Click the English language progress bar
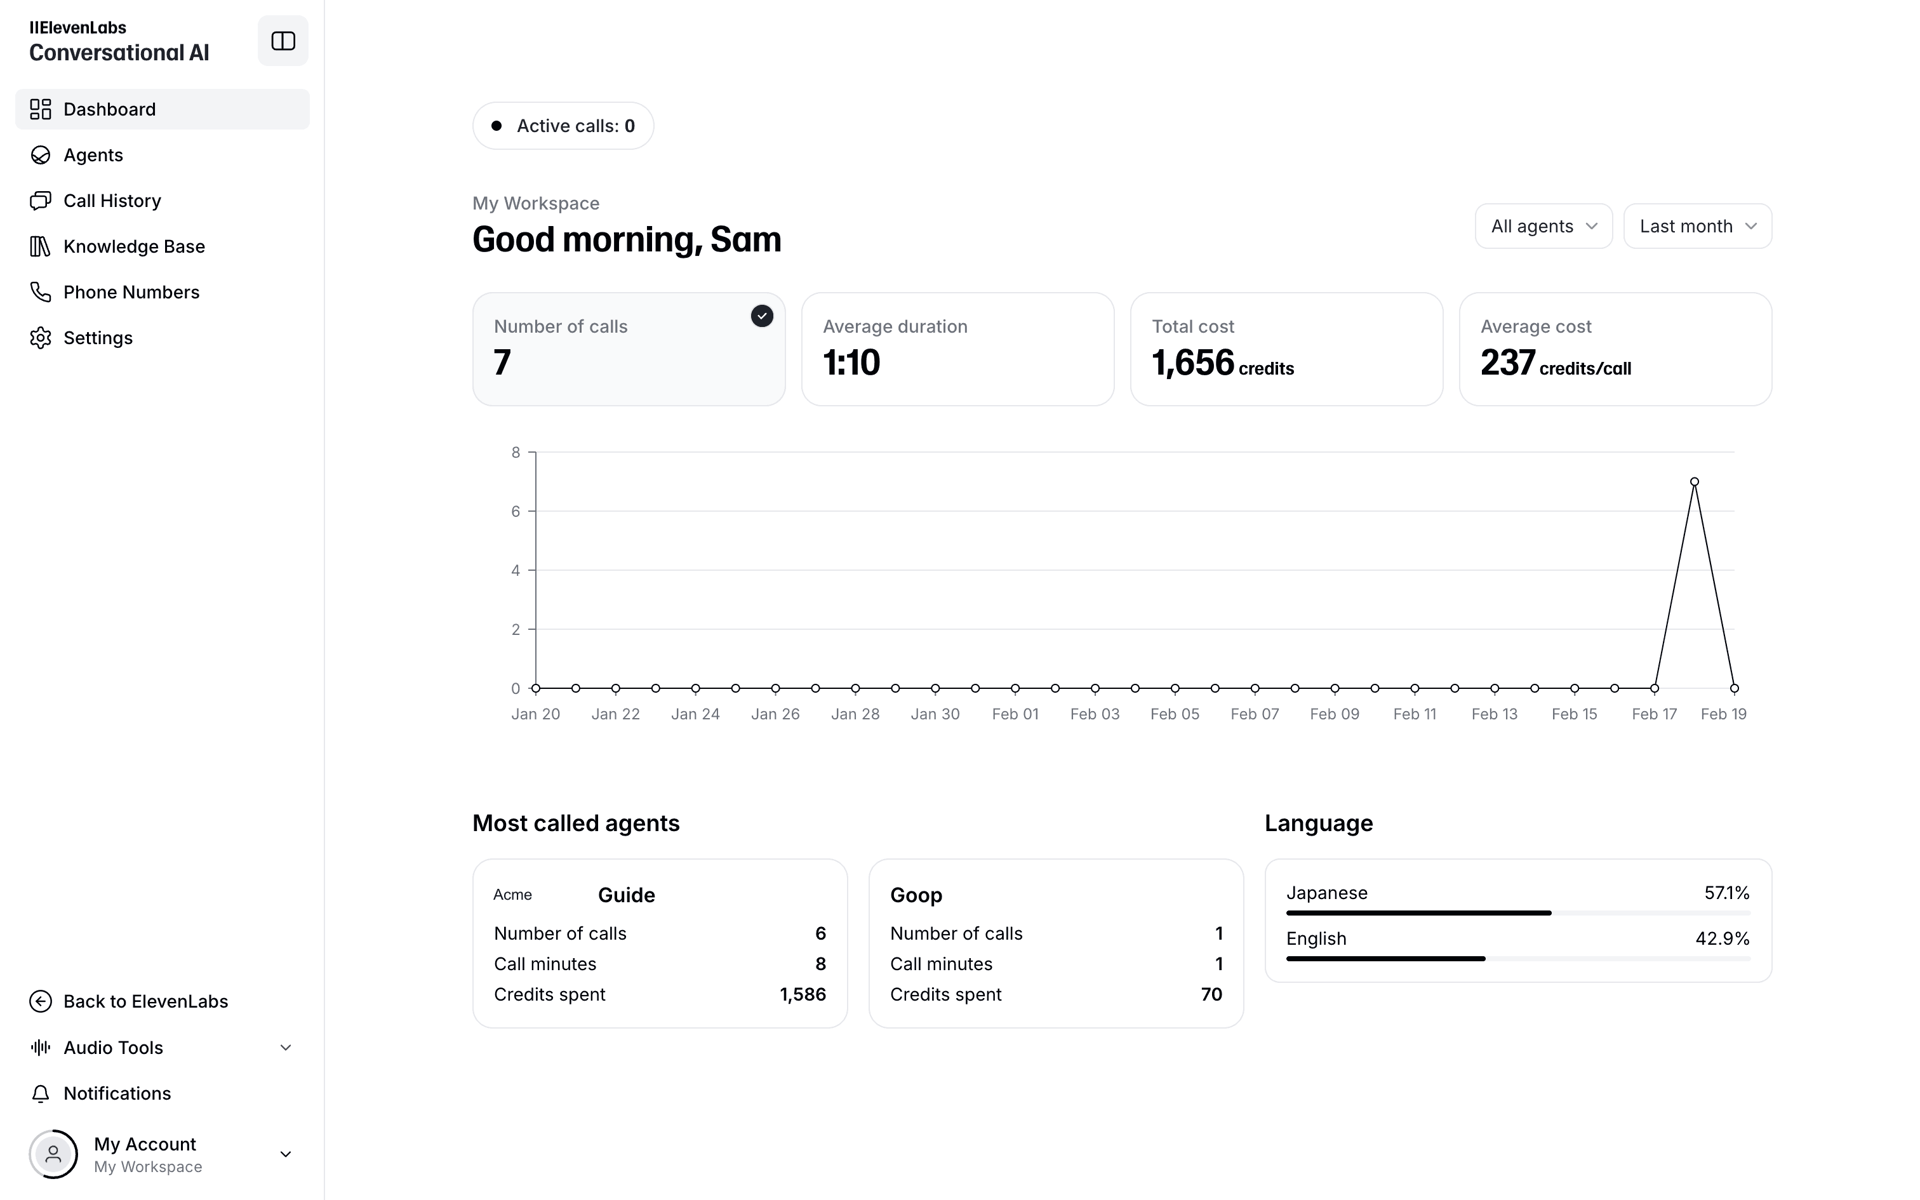The width and height of the screenshot is (1920, 1200). pyautogui.click(x=1518, y=959)
